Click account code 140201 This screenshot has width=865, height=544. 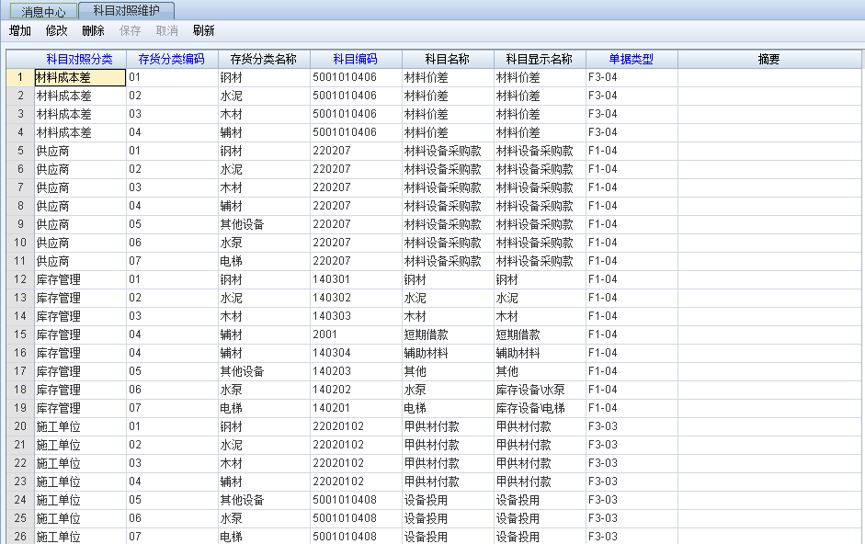[356, 408]
